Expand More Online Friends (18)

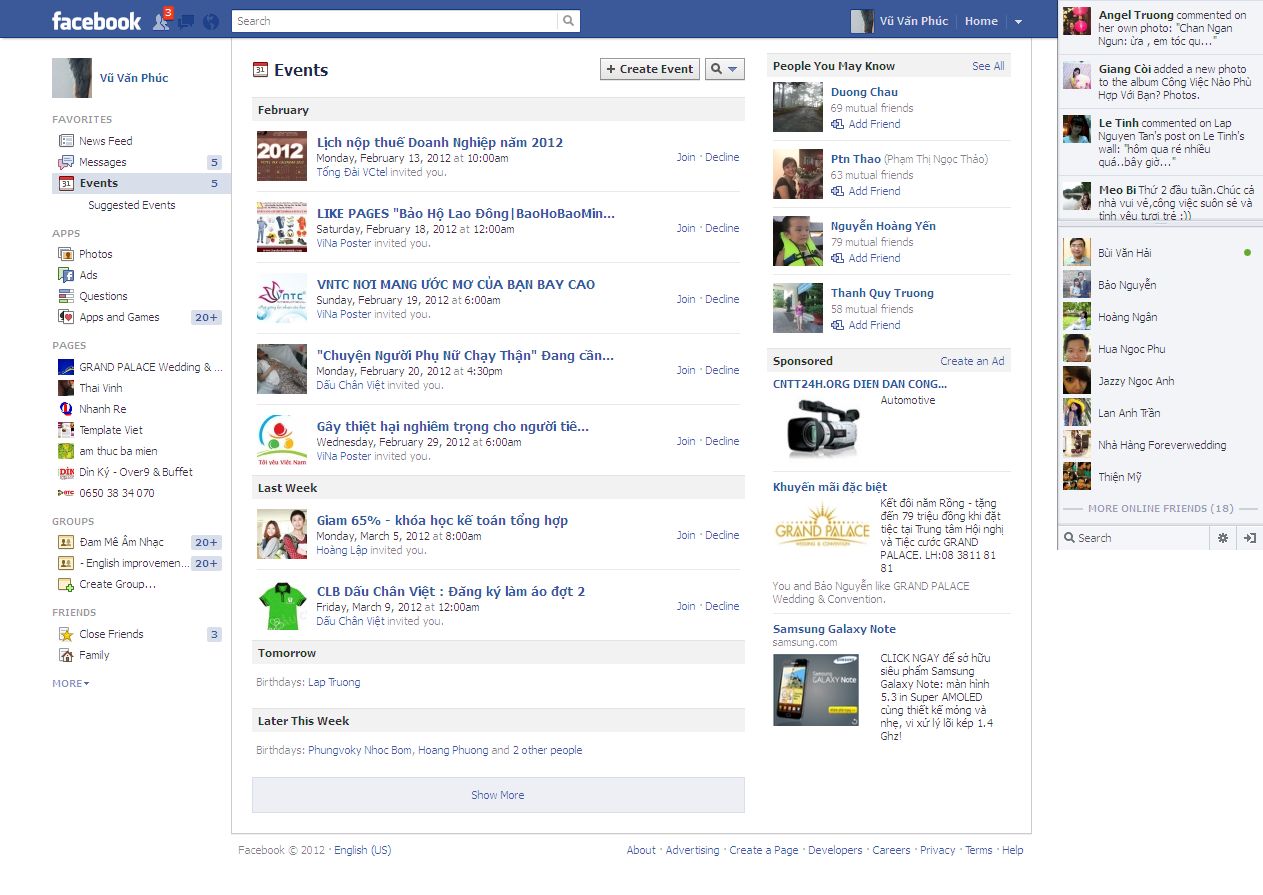tap(1160, 508)
